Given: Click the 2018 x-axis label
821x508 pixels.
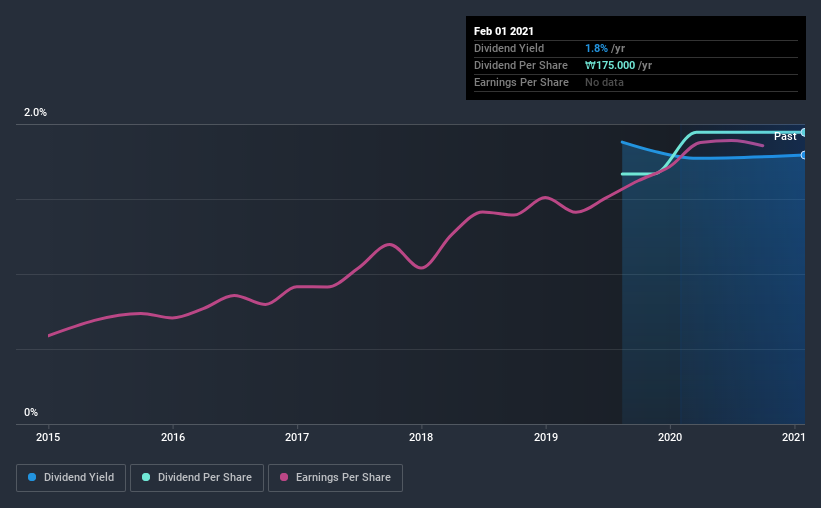Looking at the screenshot, I should (421, 437).
